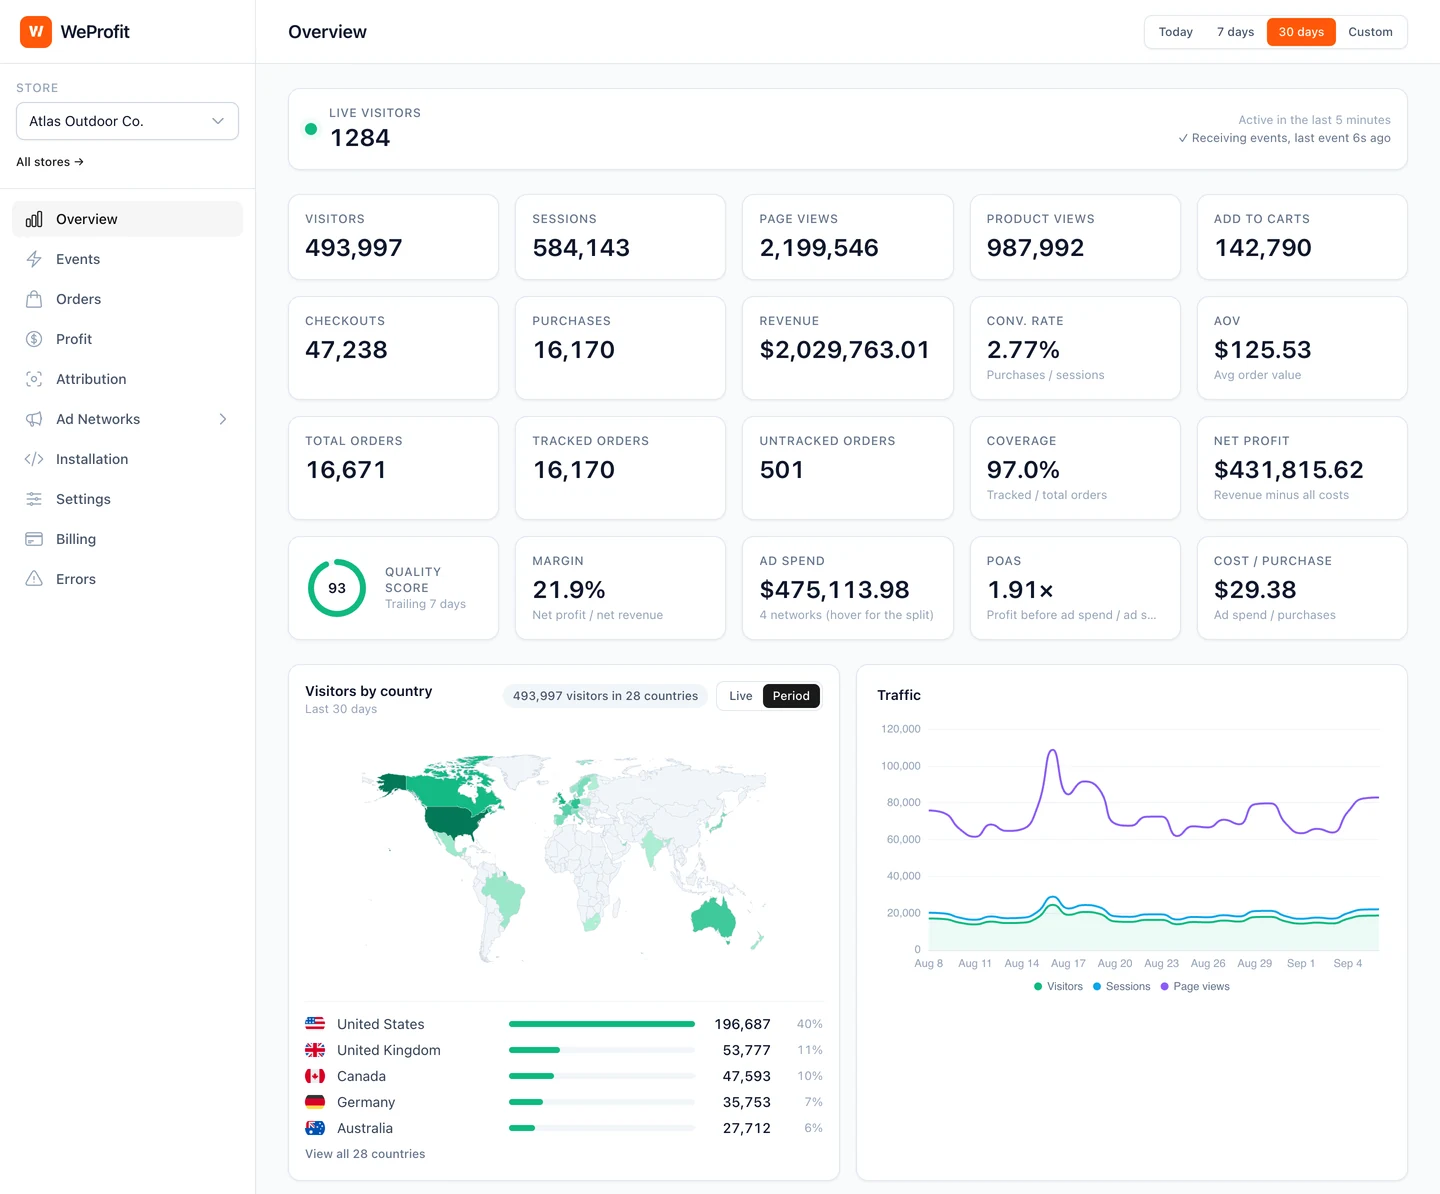Screen dimensions: 1440x1194
Task: Select the Custom date range
Action: [x=1370, y=32]
